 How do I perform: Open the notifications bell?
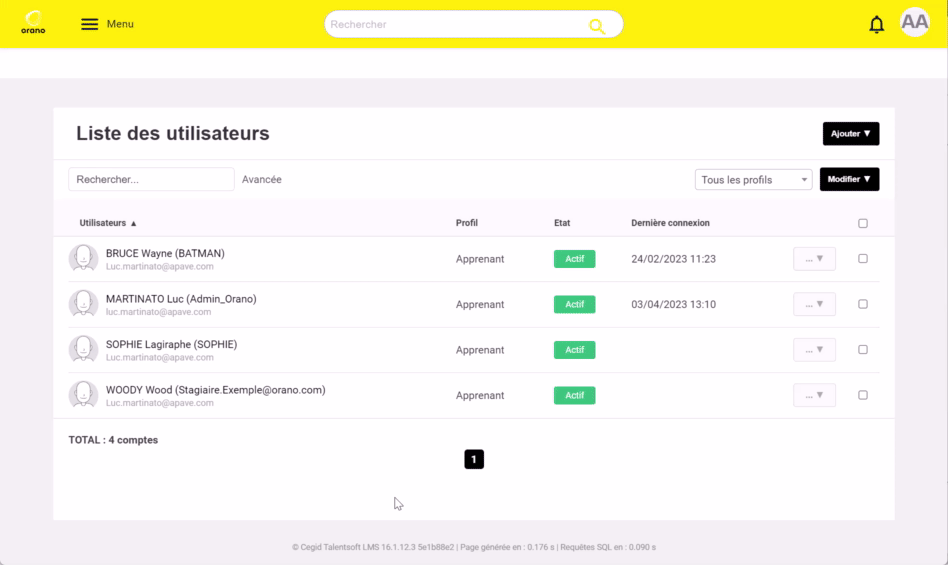point(876,25)
